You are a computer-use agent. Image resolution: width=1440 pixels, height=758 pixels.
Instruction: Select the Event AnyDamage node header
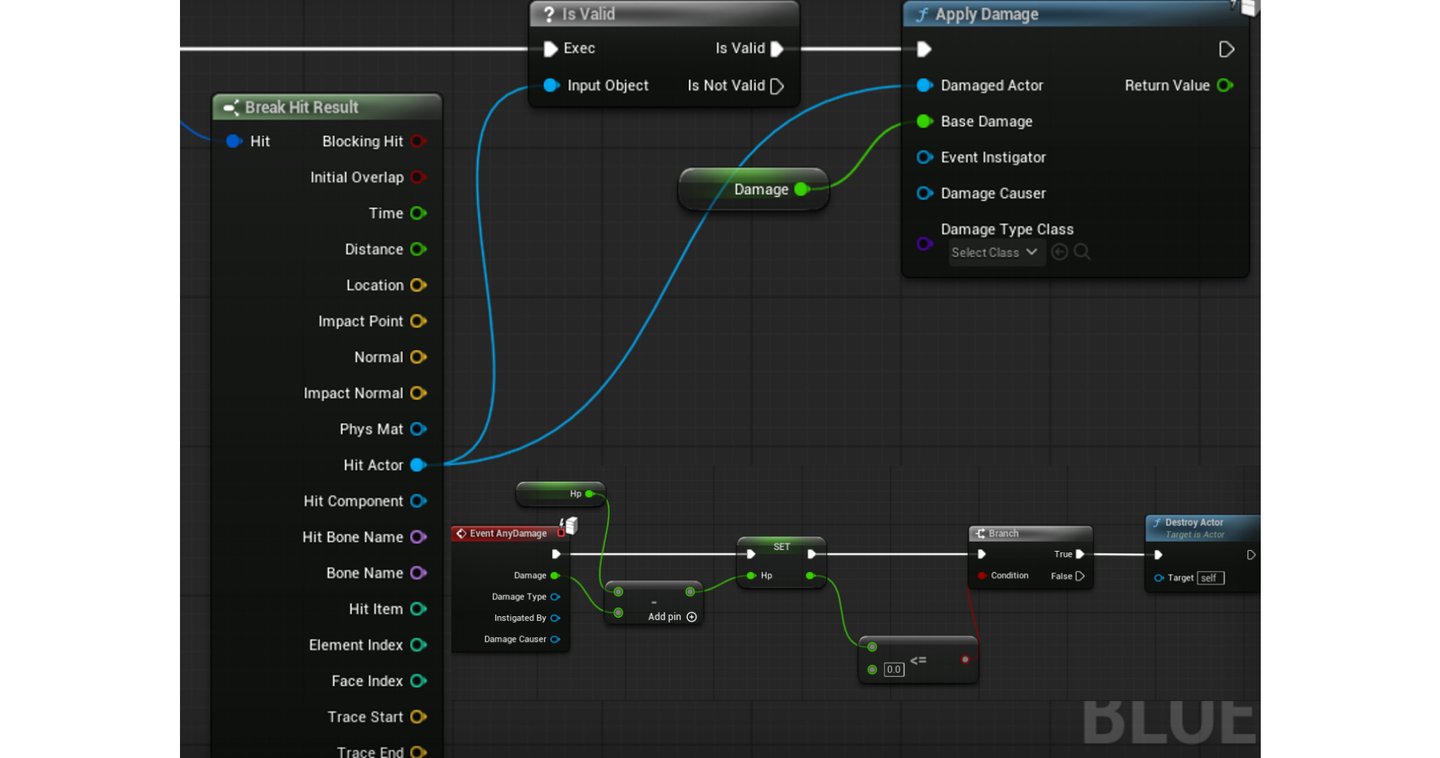[x=510, y=534]
